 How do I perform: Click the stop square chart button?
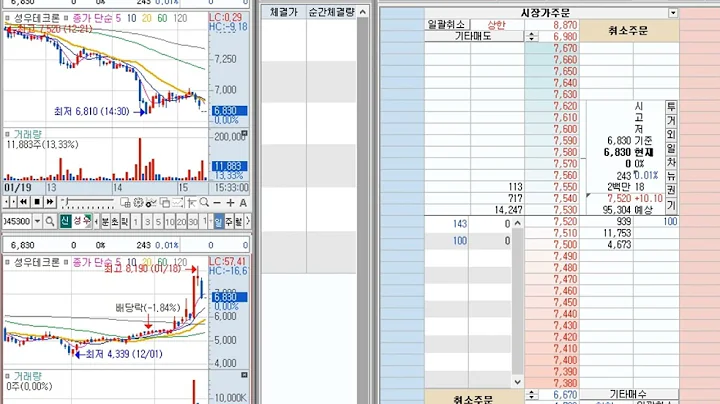pyautogui.click(x=37, y=202)
